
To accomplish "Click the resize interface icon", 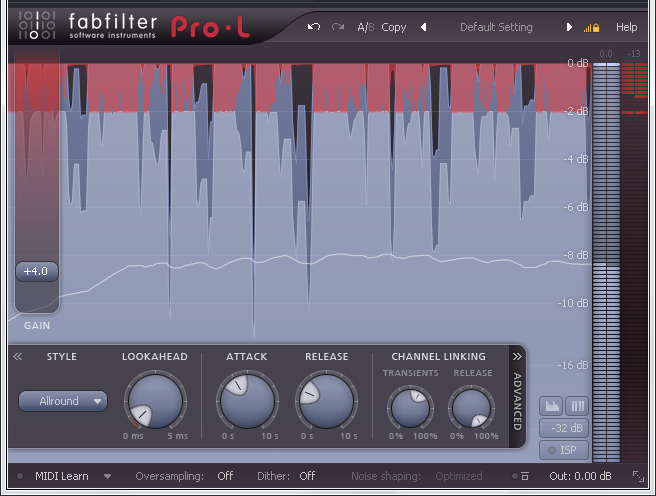I will click(x=638, y=476).
